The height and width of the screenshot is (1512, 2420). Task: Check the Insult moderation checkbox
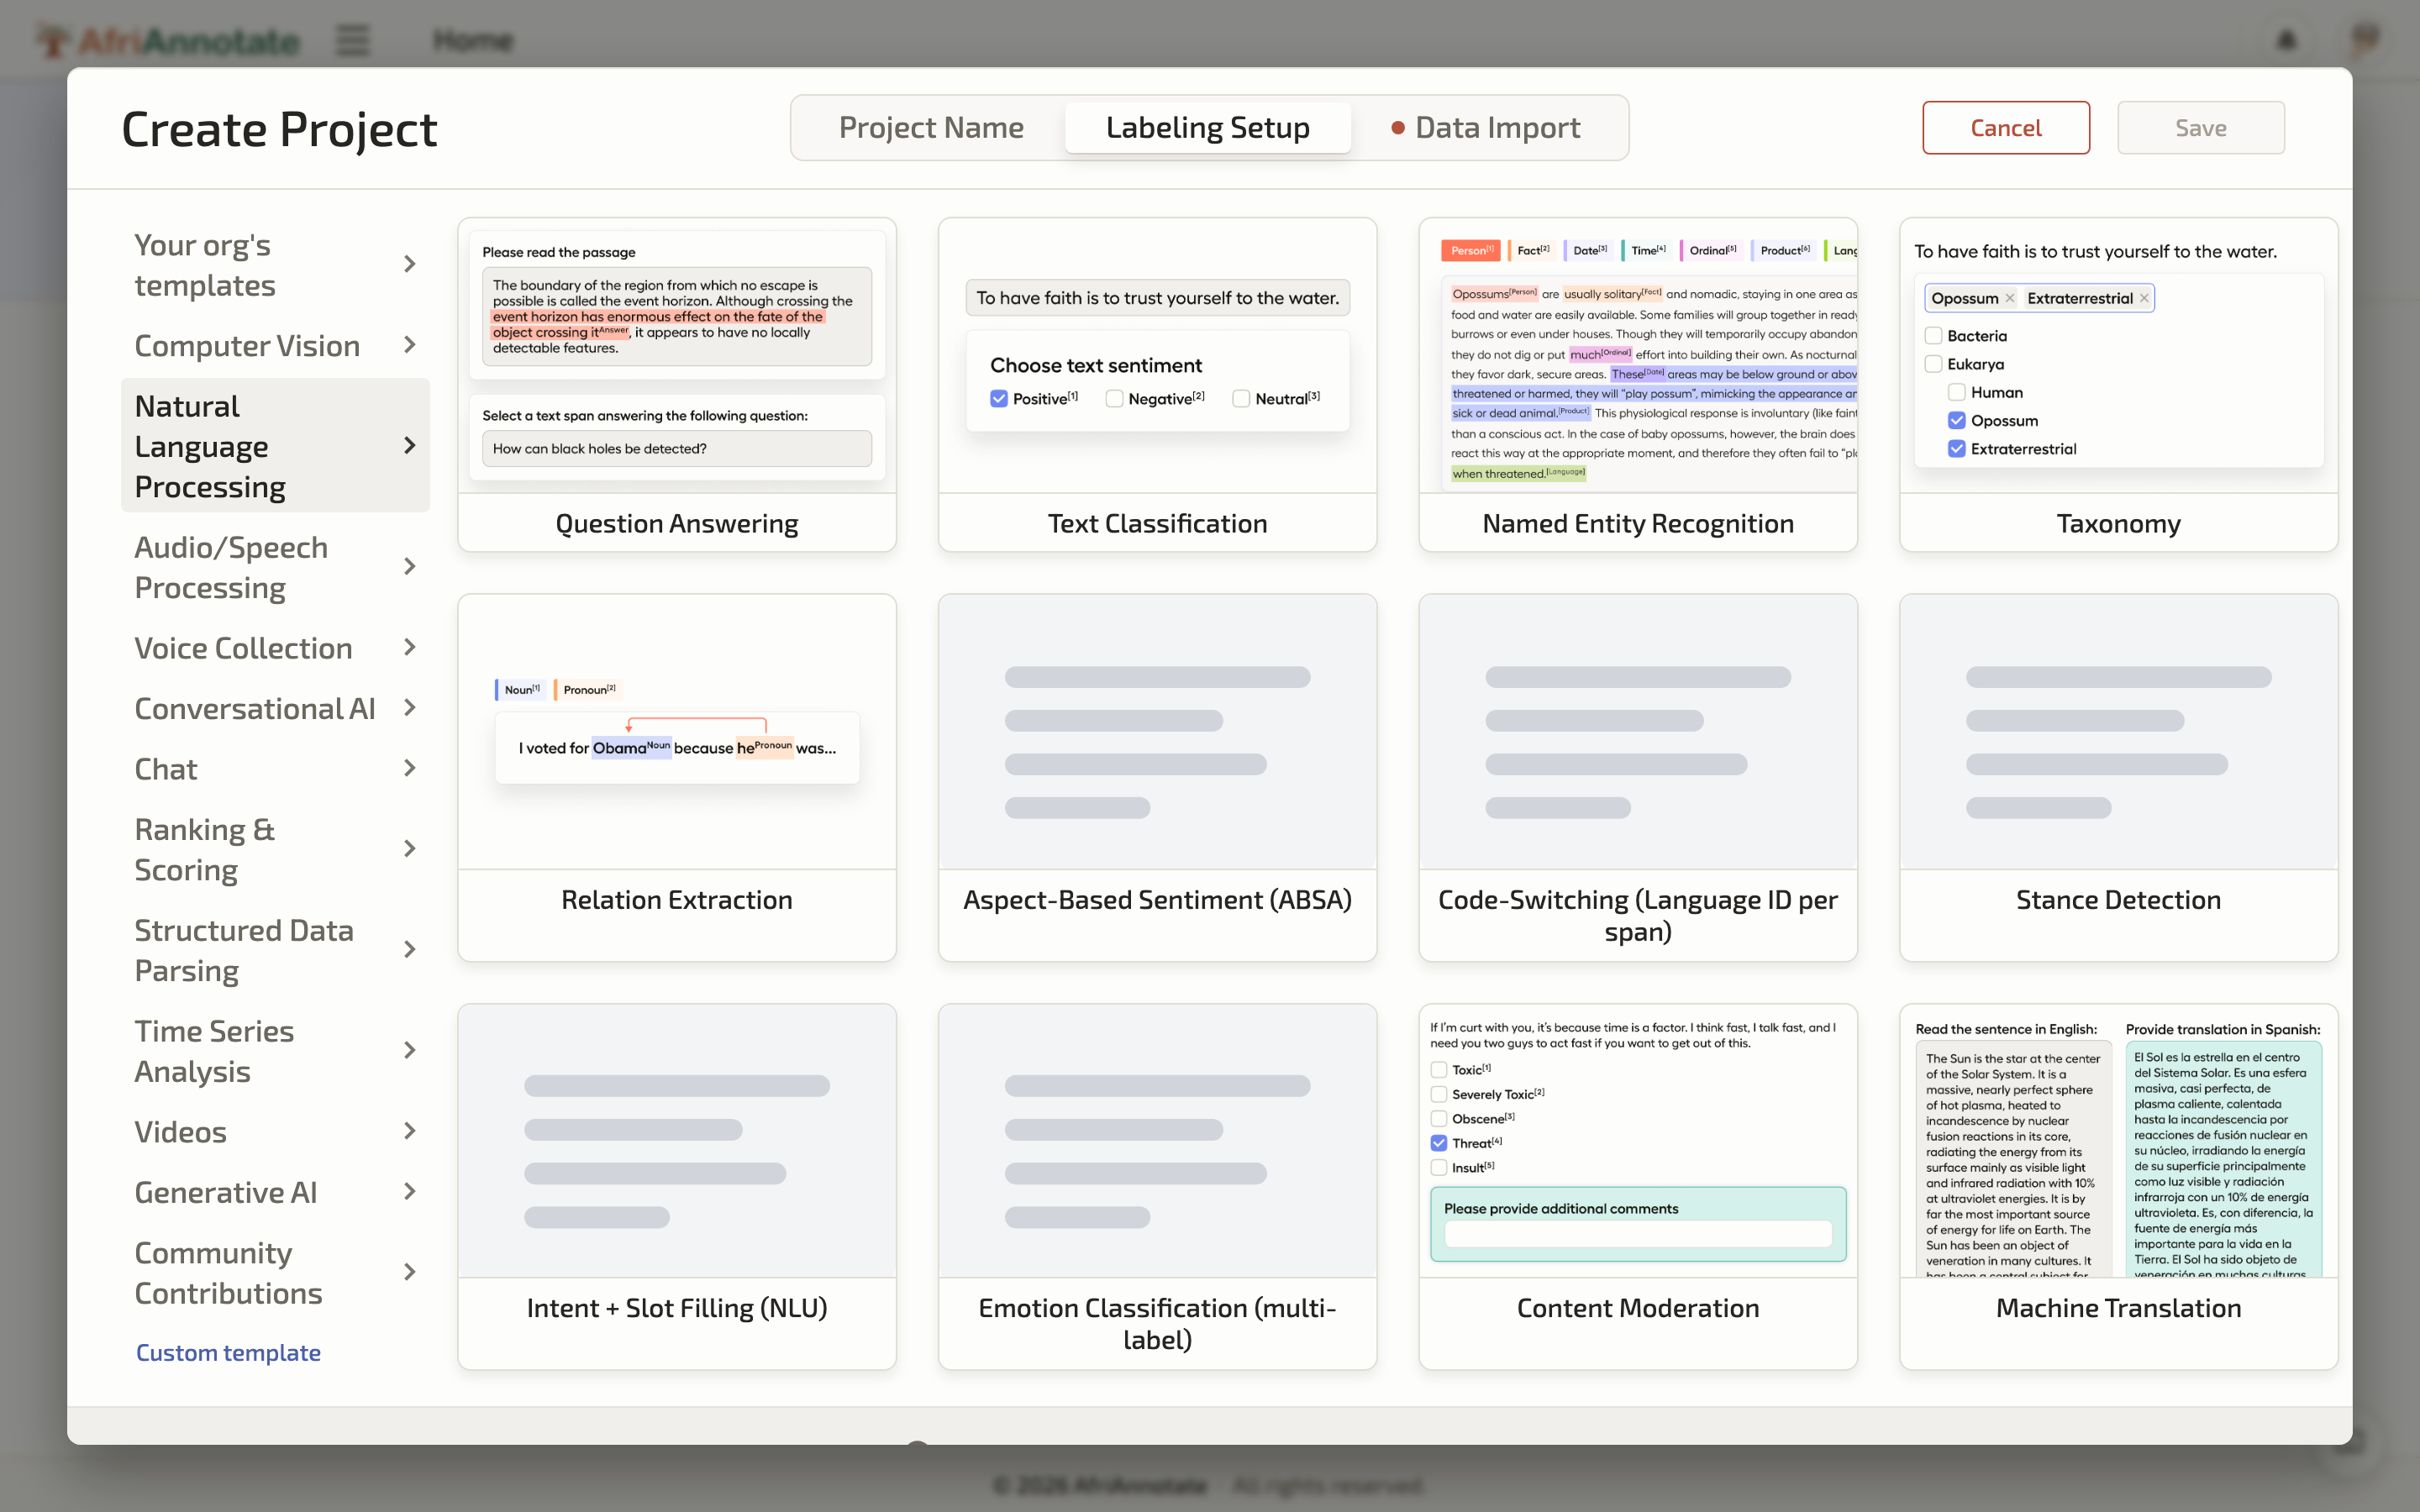tap(1439, 1167)
